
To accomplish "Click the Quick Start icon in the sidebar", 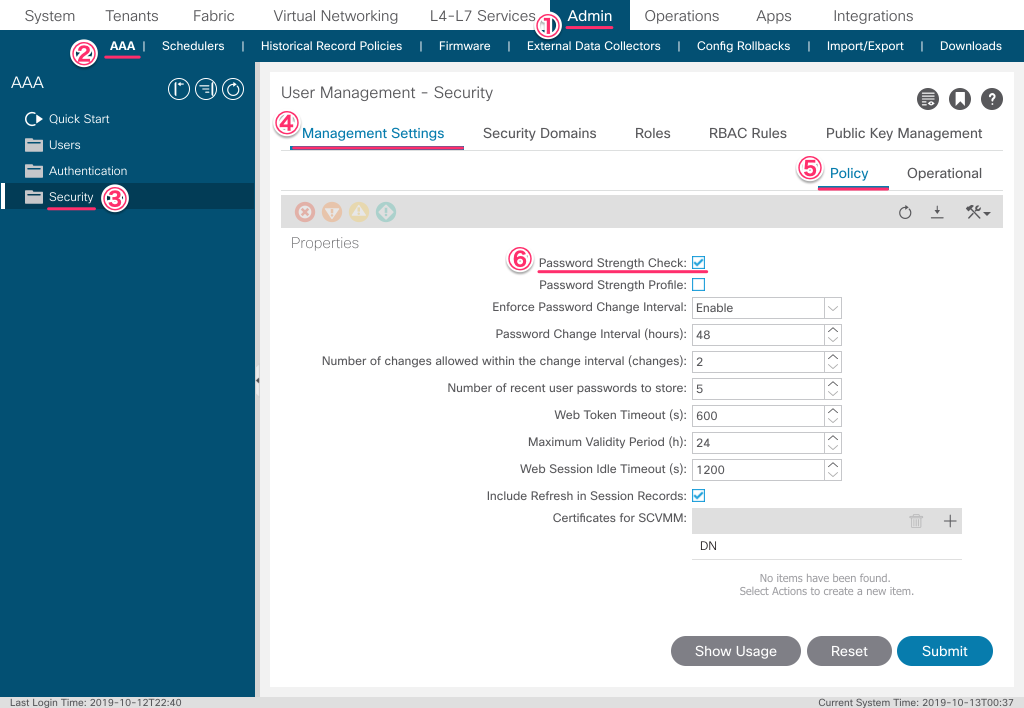I will [33, 119].
